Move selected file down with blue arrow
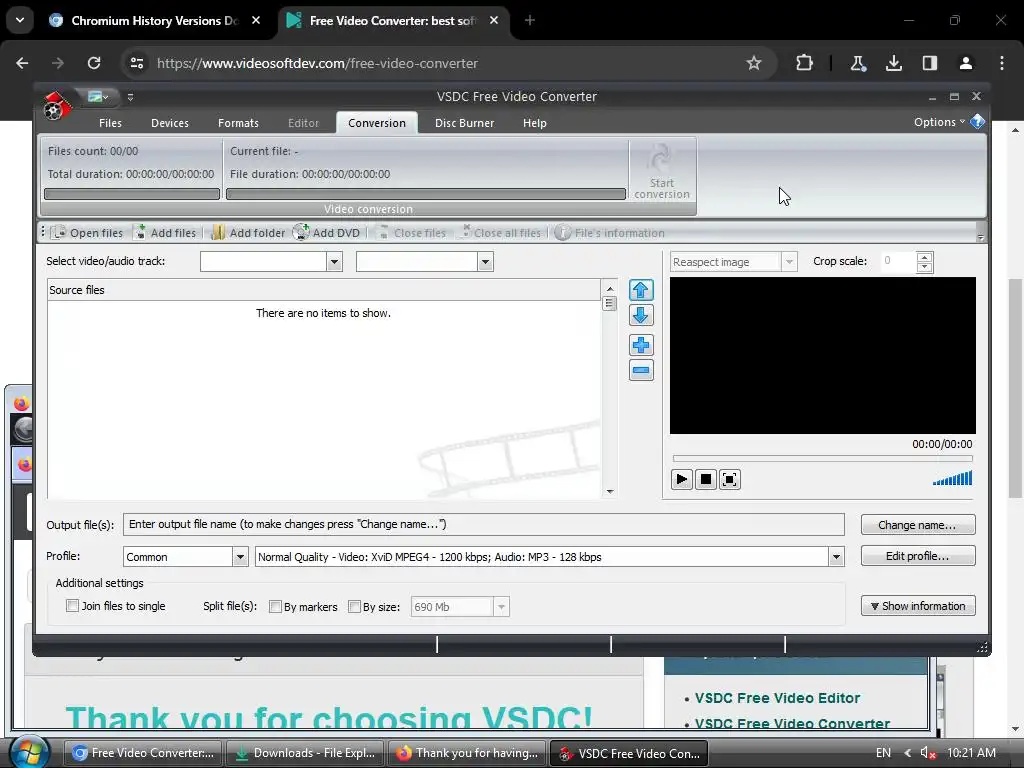Screen dimensions: 1024x768 tap(641, 315)
